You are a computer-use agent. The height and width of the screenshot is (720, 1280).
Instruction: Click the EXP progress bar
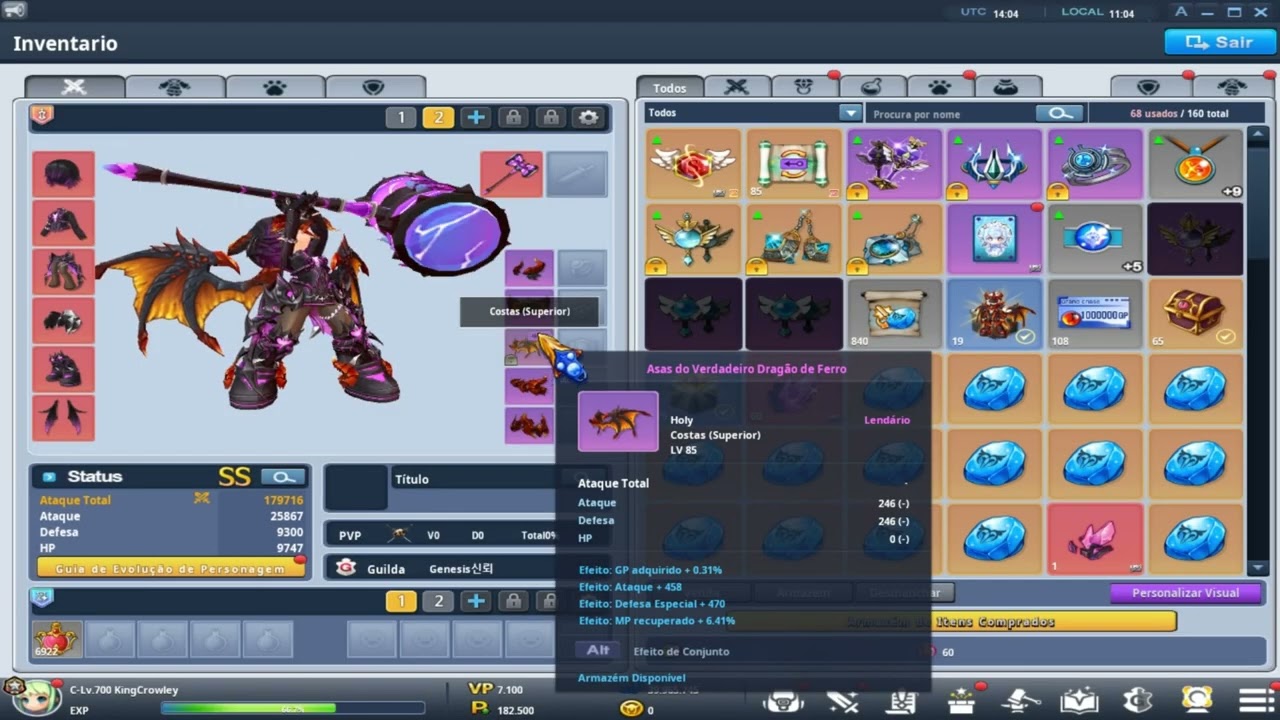point(292,708)
